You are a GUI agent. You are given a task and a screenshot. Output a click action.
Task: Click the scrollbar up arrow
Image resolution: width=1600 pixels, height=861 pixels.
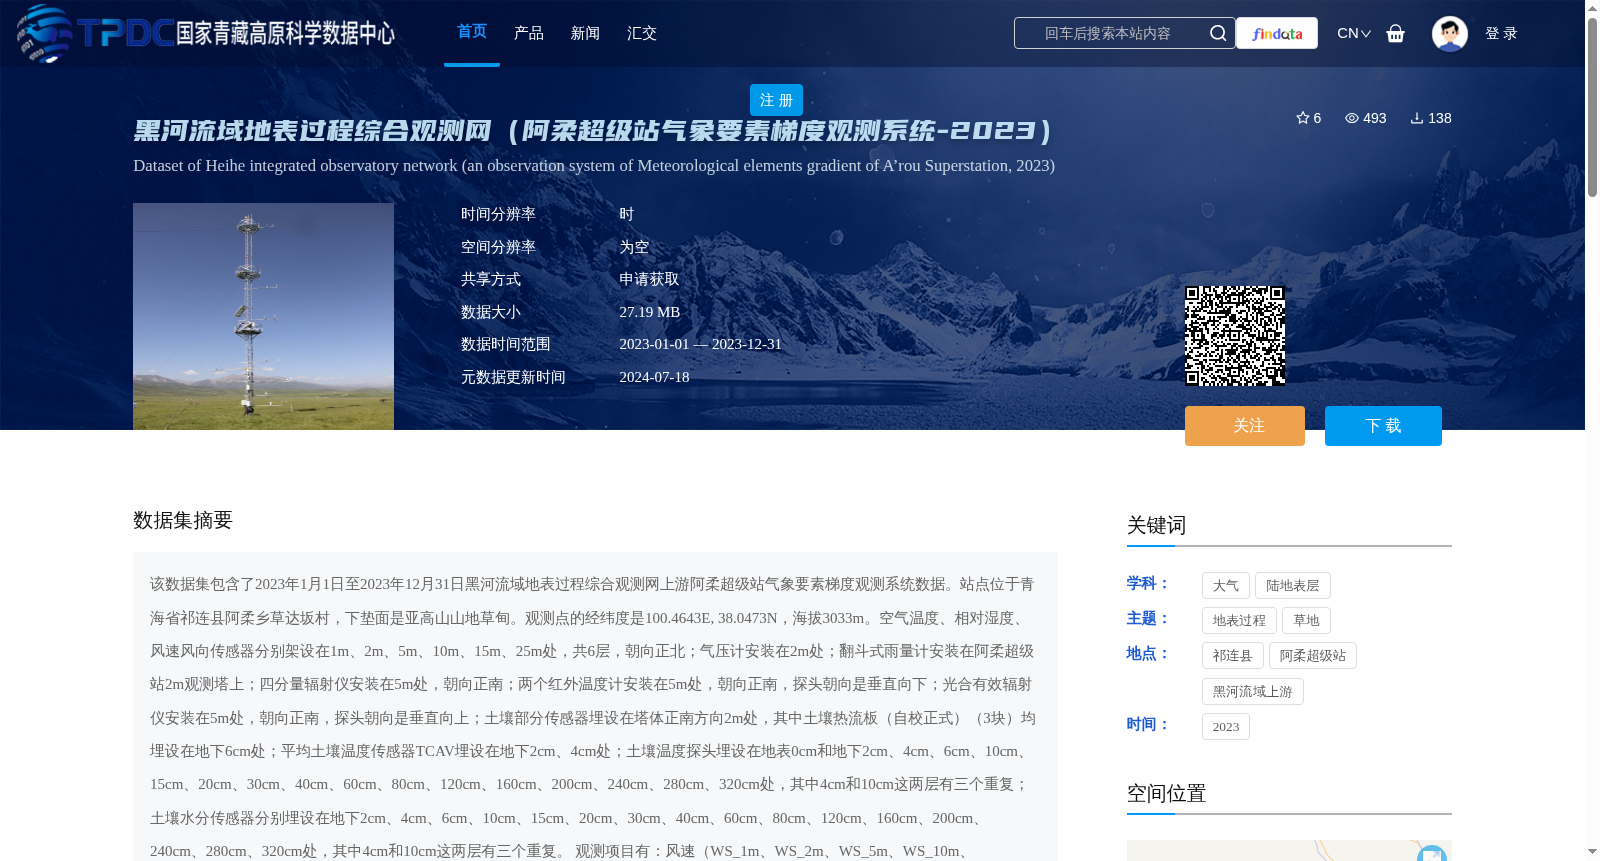pos(1592,8)
